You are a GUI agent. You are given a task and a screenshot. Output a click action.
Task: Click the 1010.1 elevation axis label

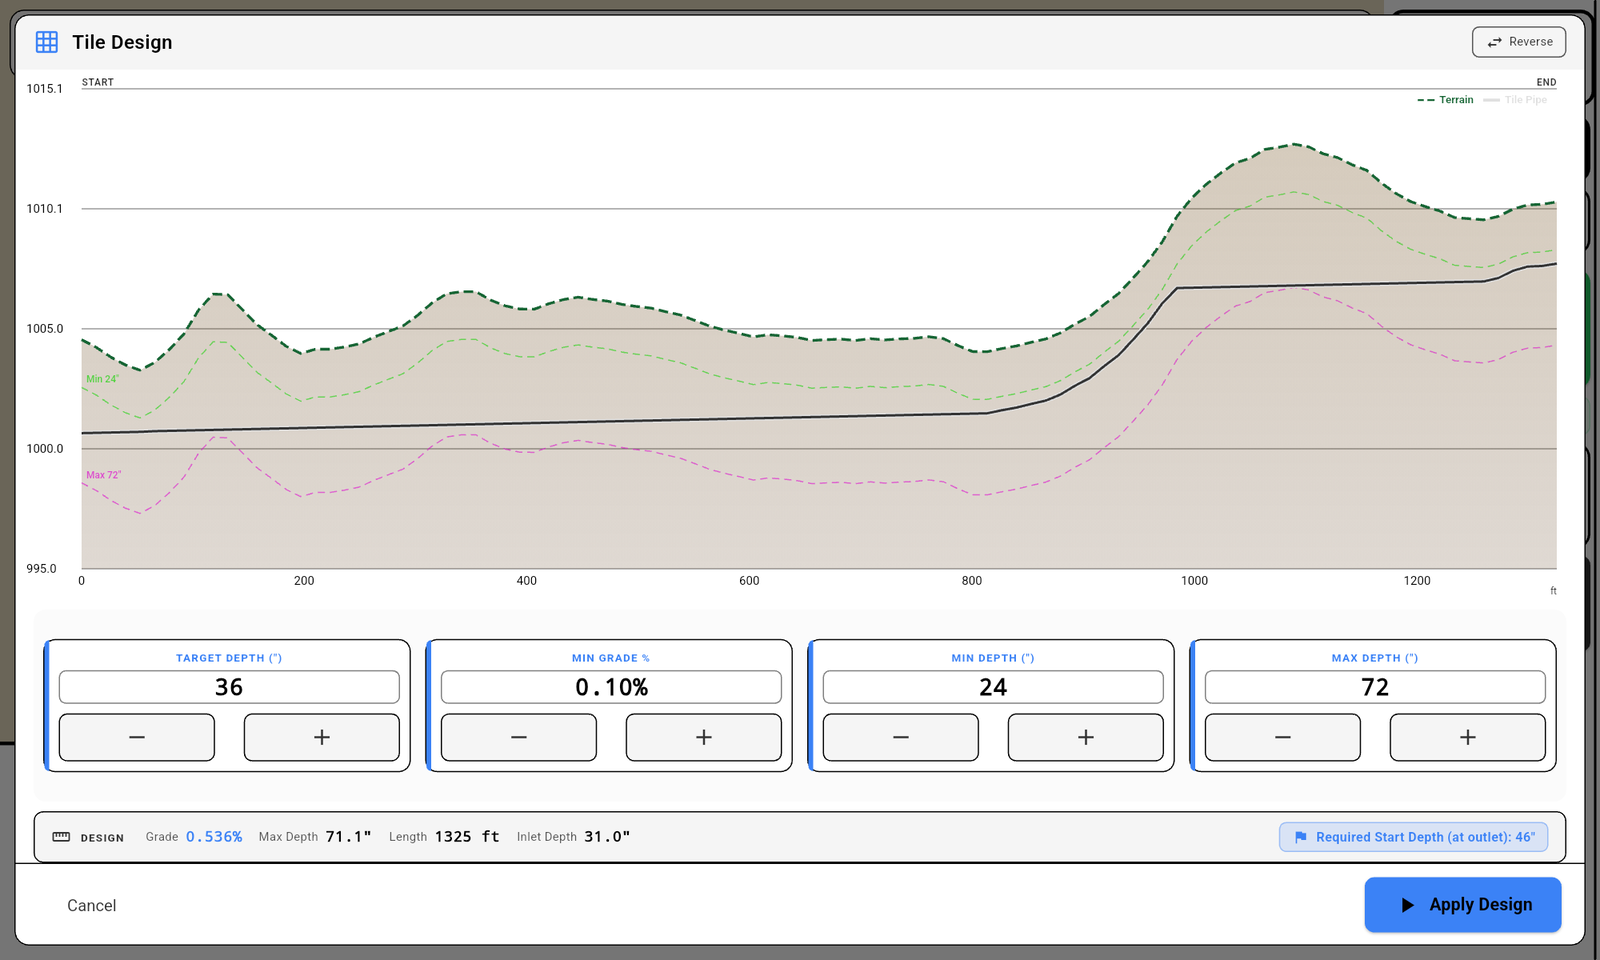click(44, 209)
